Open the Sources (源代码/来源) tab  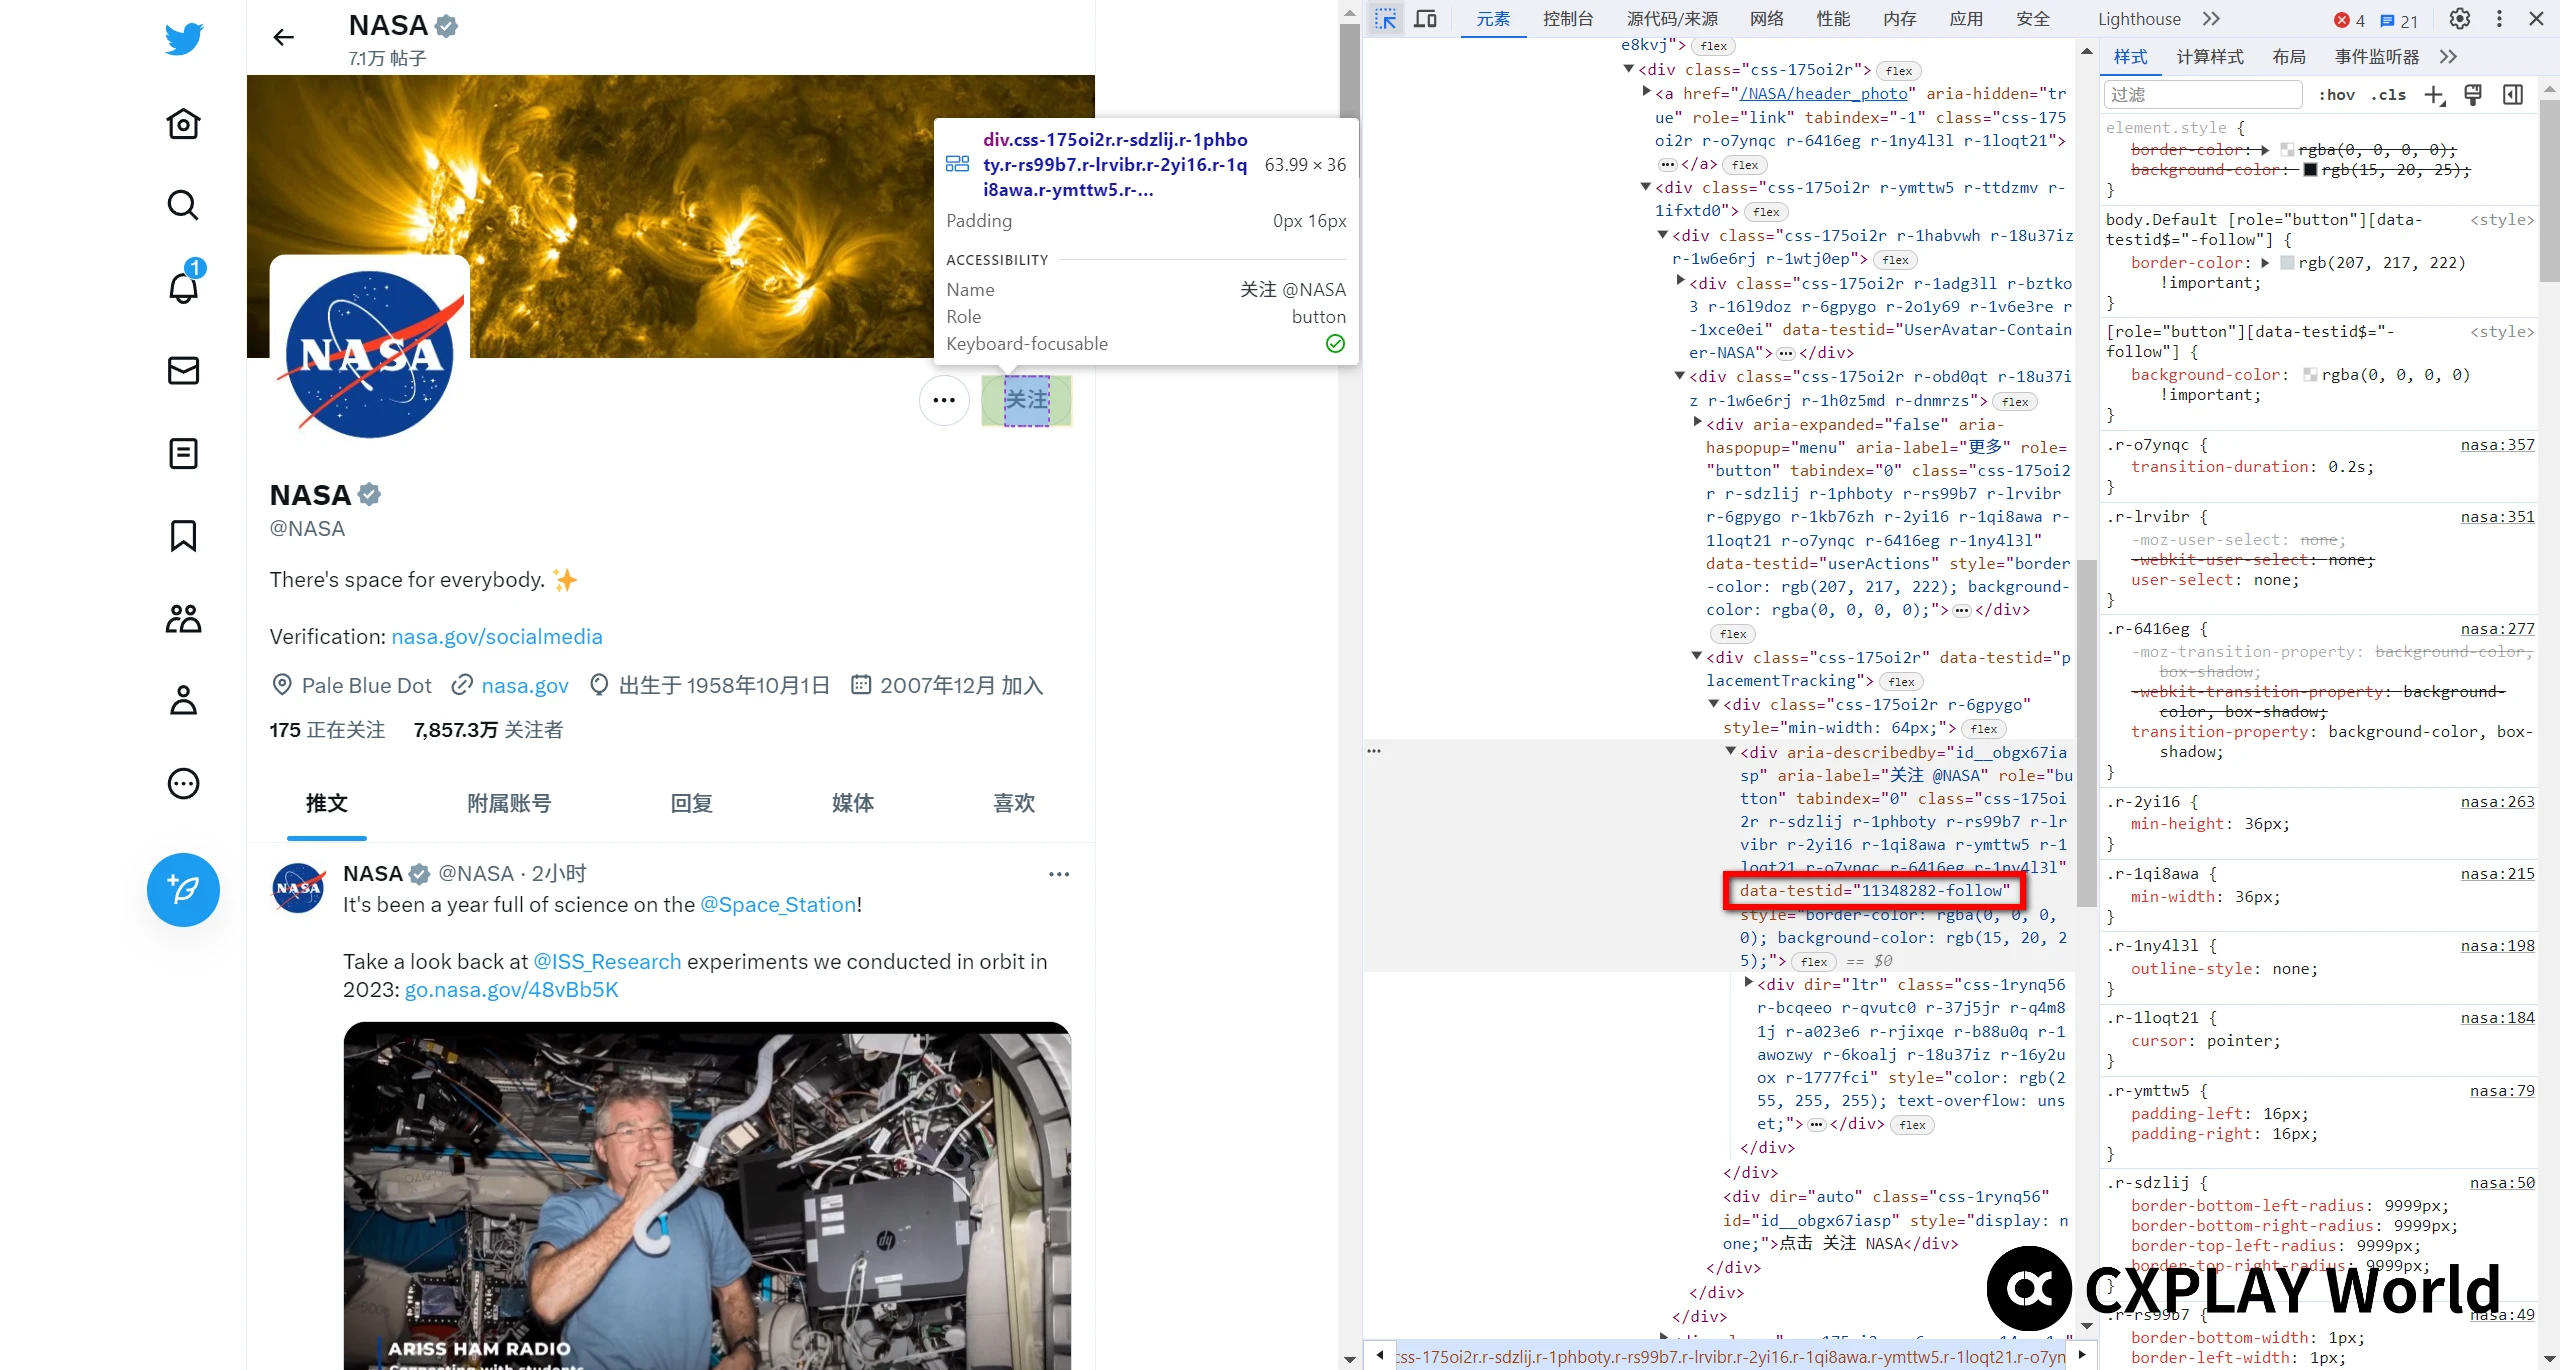pyautogui.click(x=1672, y=19)
